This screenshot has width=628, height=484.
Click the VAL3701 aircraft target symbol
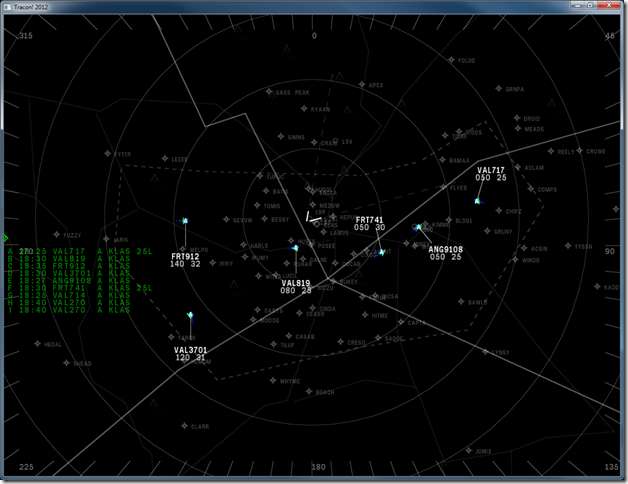(190, 315)
